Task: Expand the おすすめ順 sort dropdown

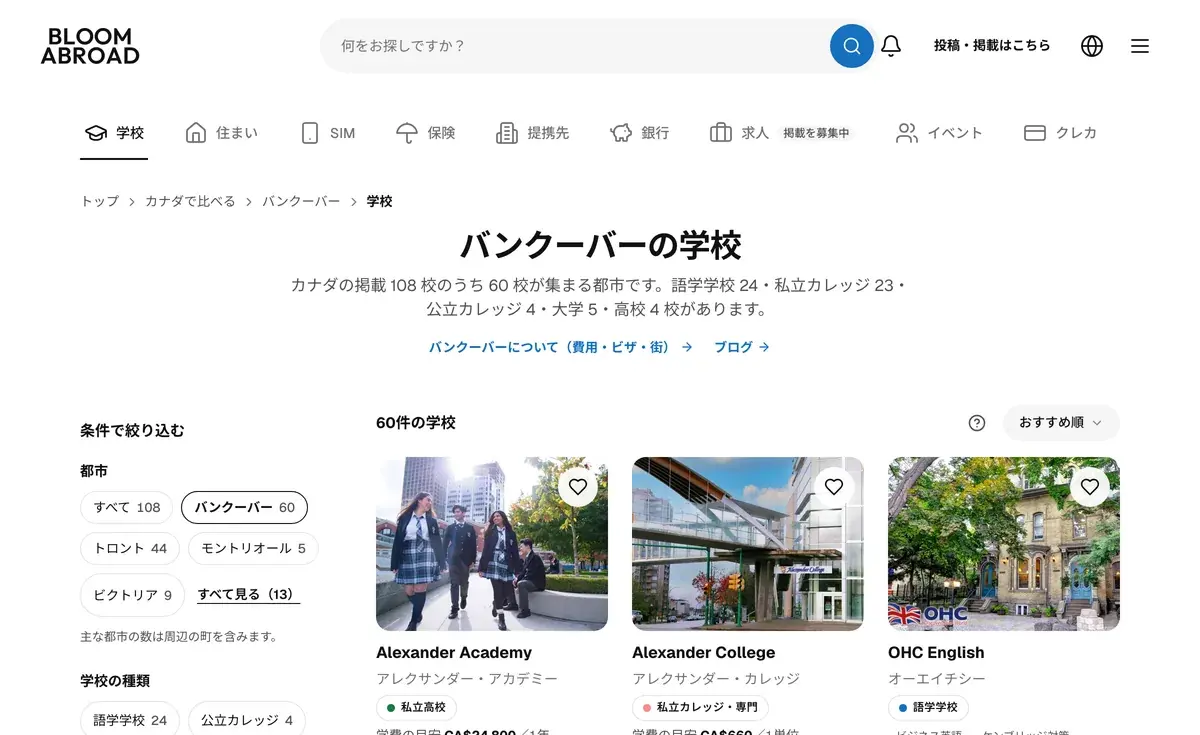Action: [1061, 423]
